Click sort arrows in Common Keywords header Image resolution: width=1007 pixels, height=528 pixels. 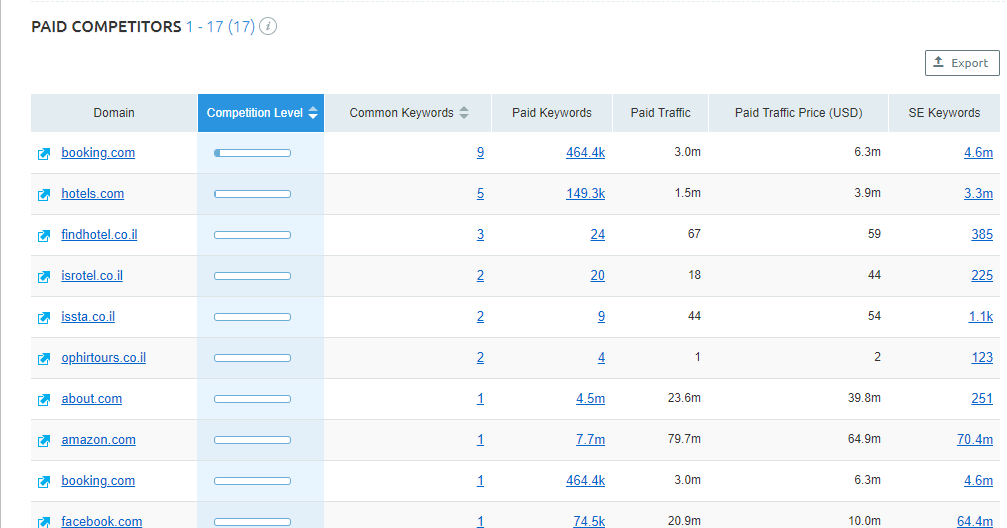(464, 113)
